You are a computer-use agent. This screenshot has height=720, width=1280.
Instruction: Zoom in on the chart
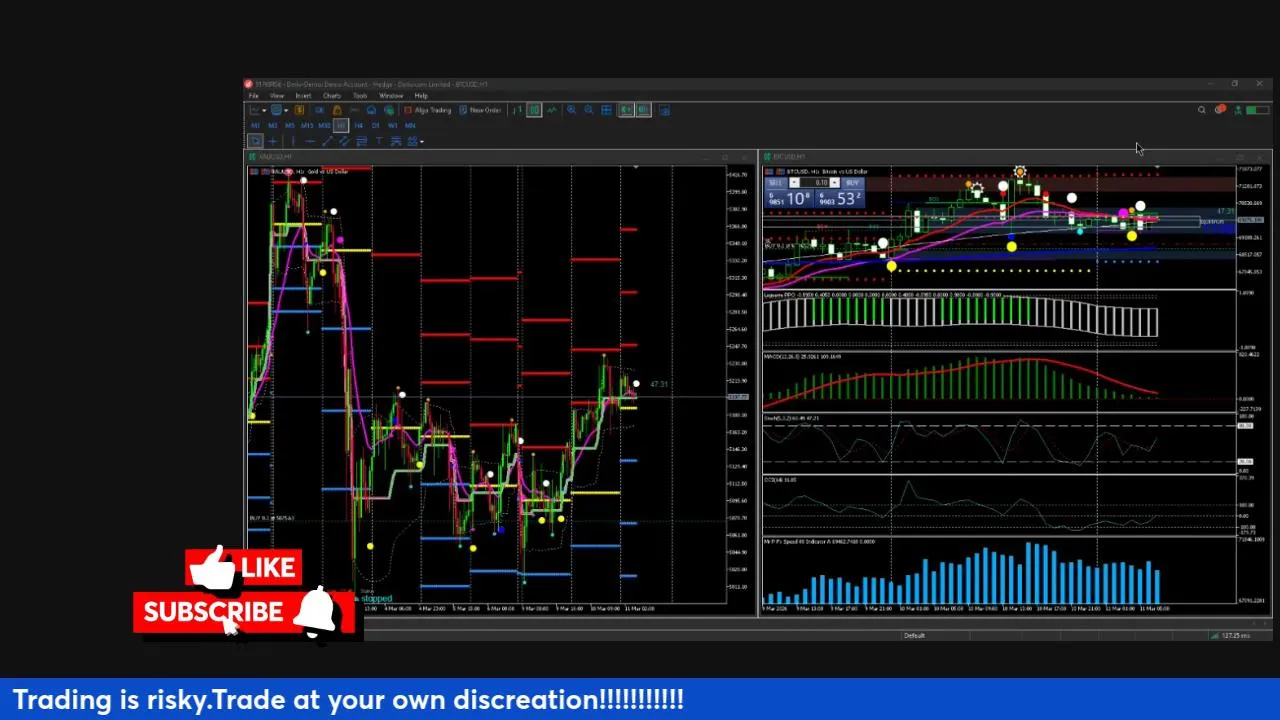tap(572, 110)
